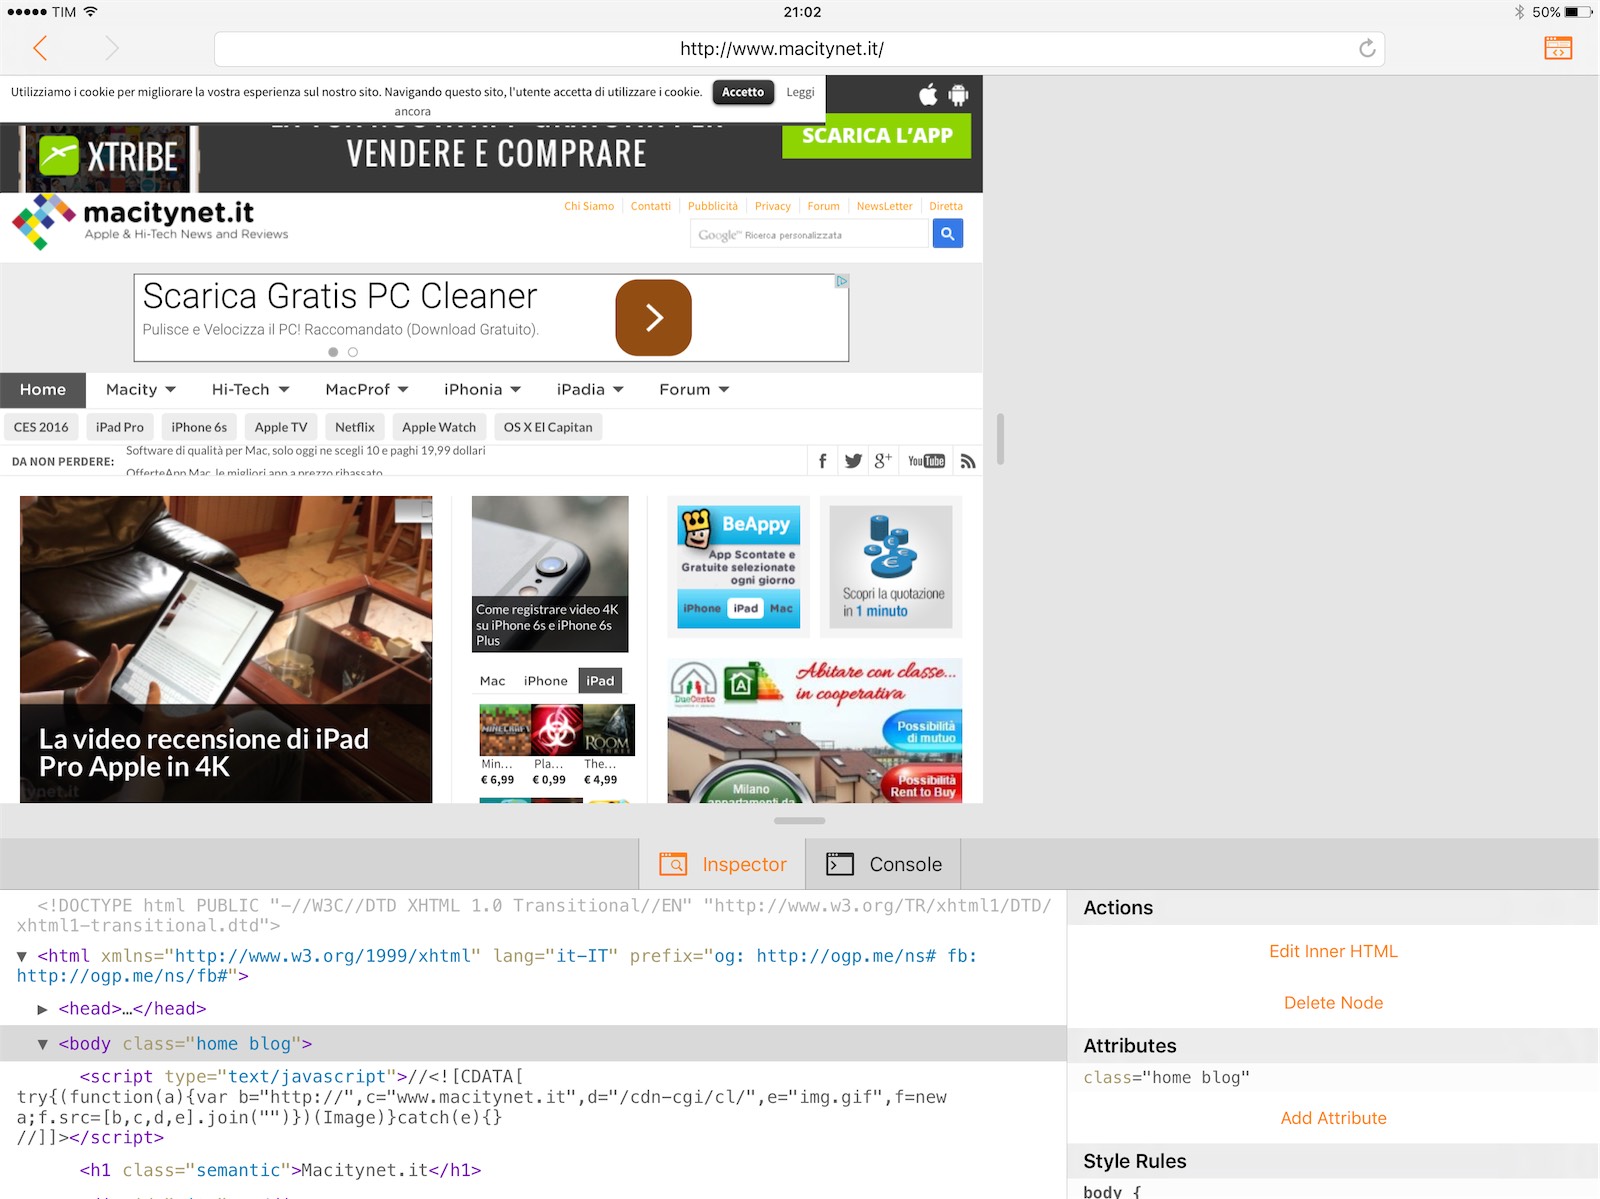Click the AdChoices icon on the ad

[842, 281]
